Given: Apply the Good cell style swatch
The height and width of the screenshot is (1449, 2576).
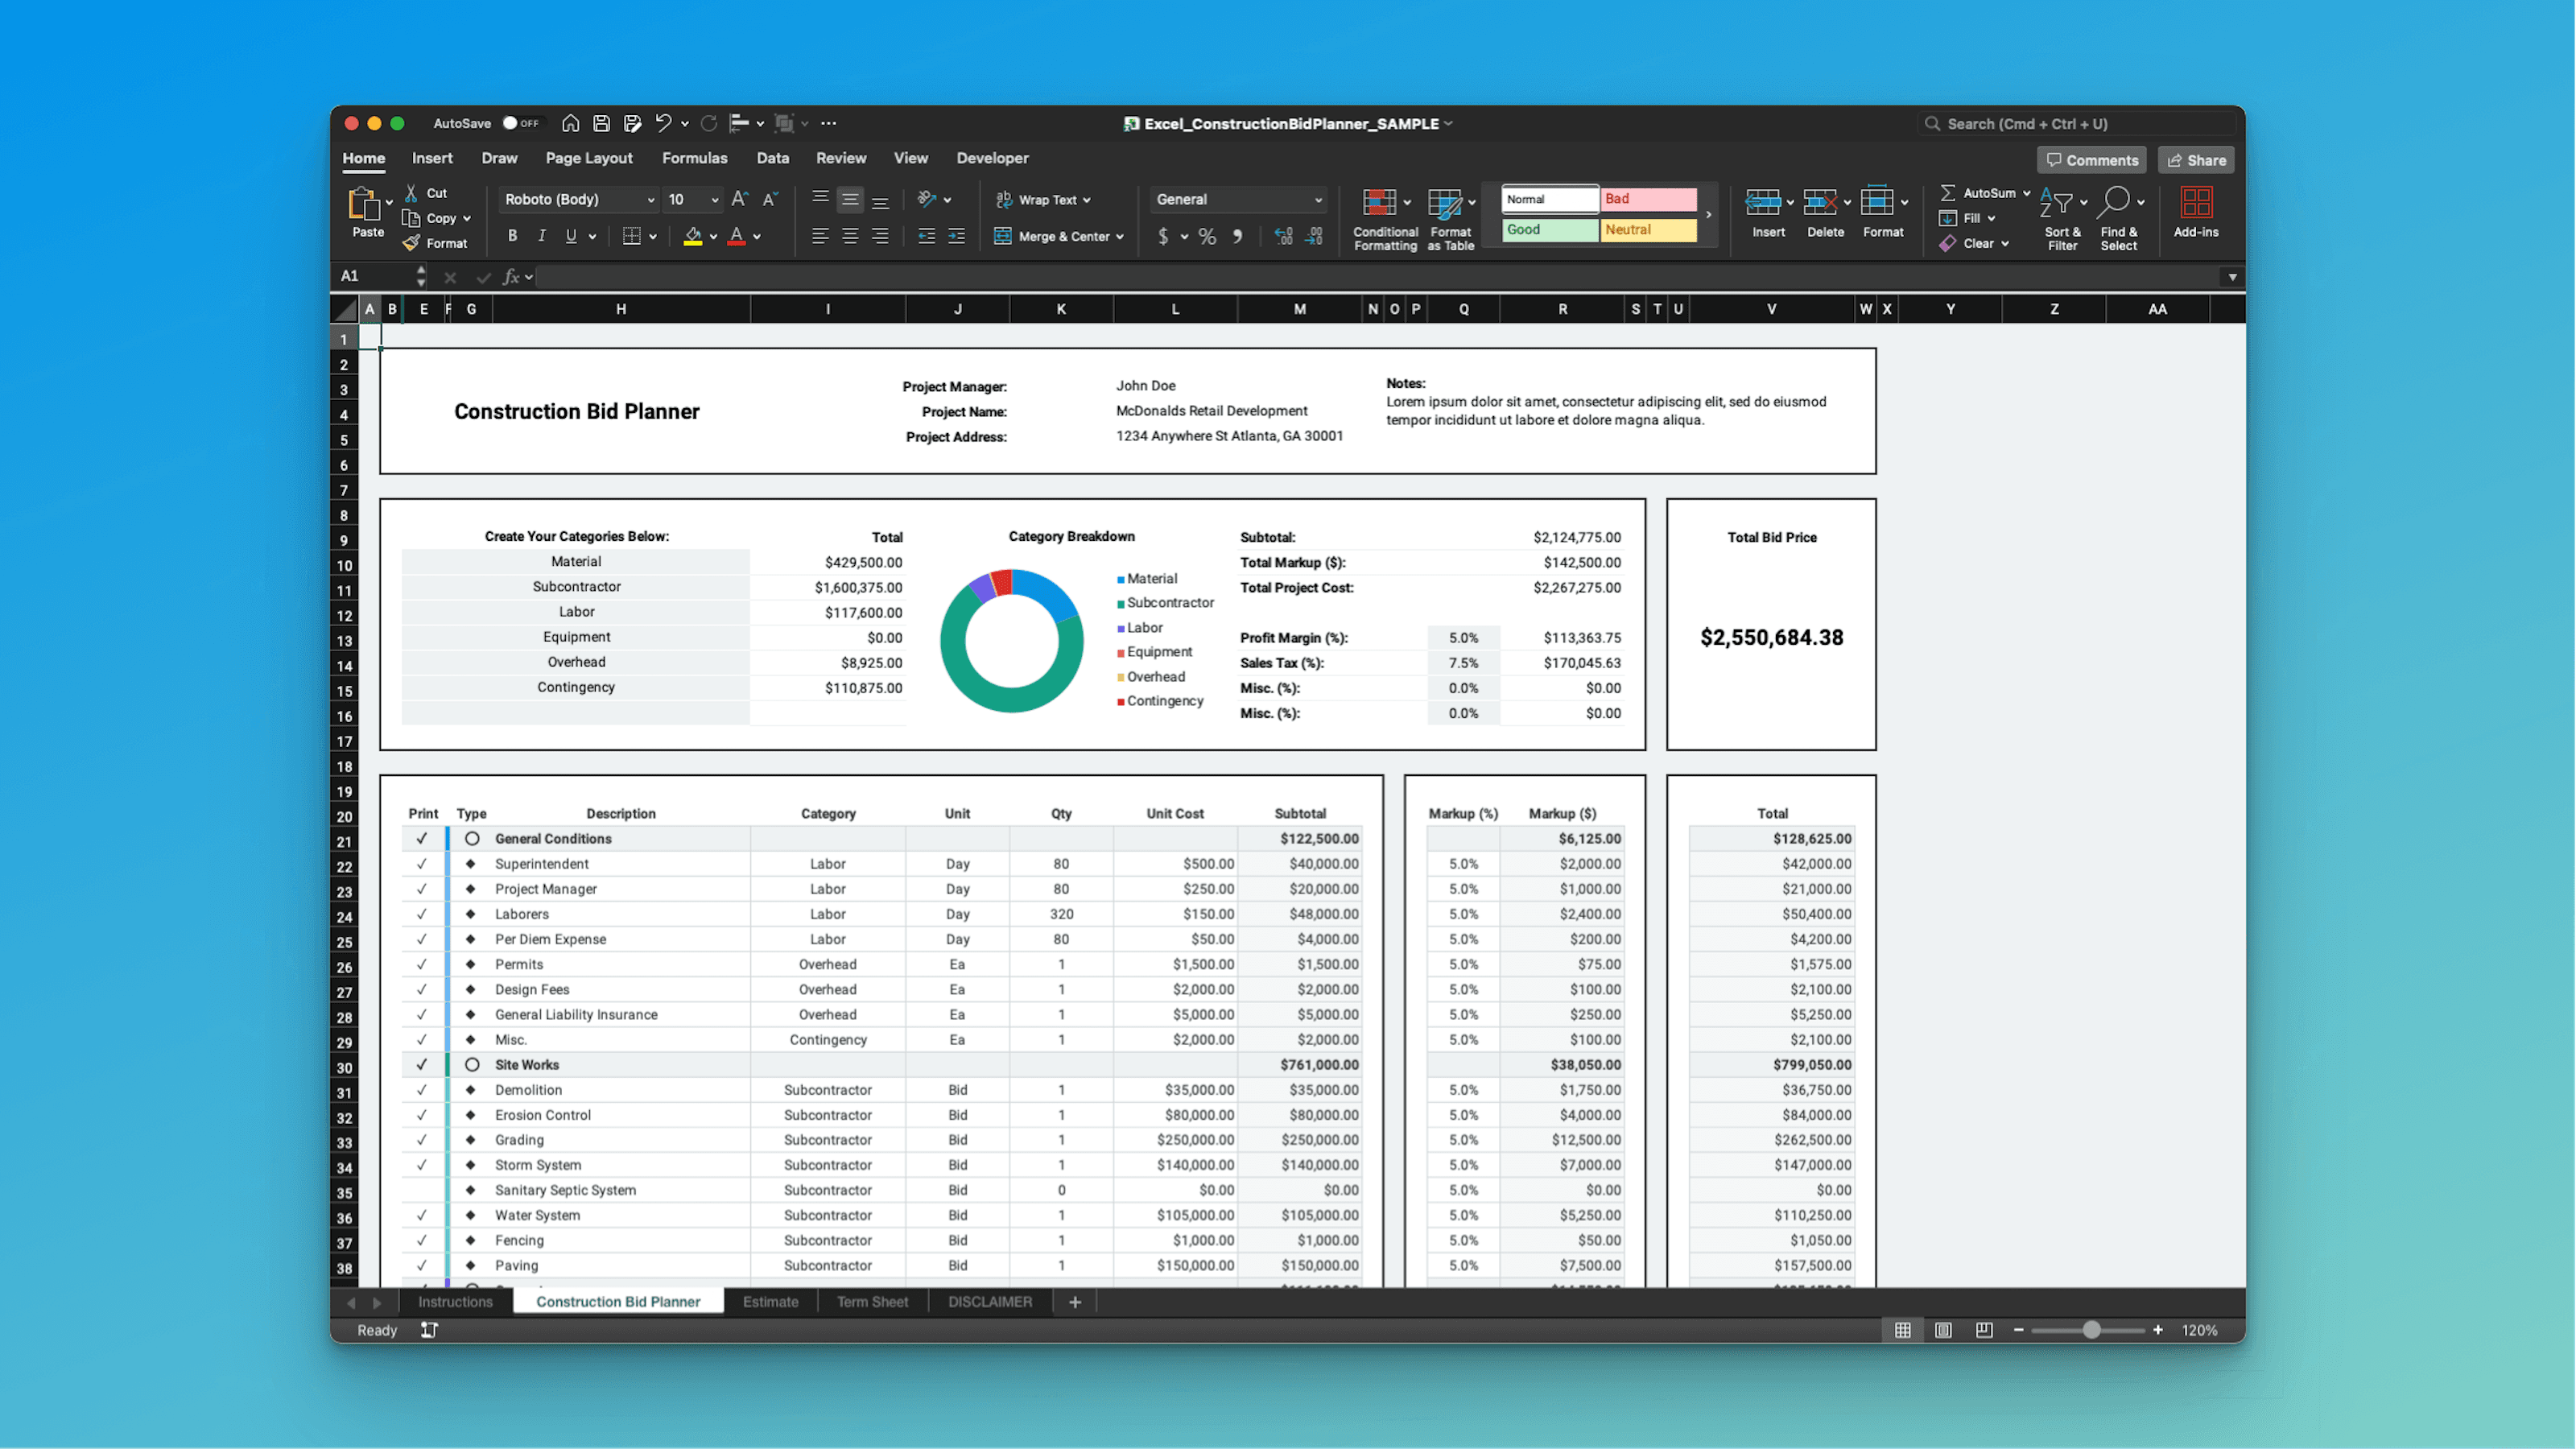Looking at the screenshot, I should [x=1548, y=230].
